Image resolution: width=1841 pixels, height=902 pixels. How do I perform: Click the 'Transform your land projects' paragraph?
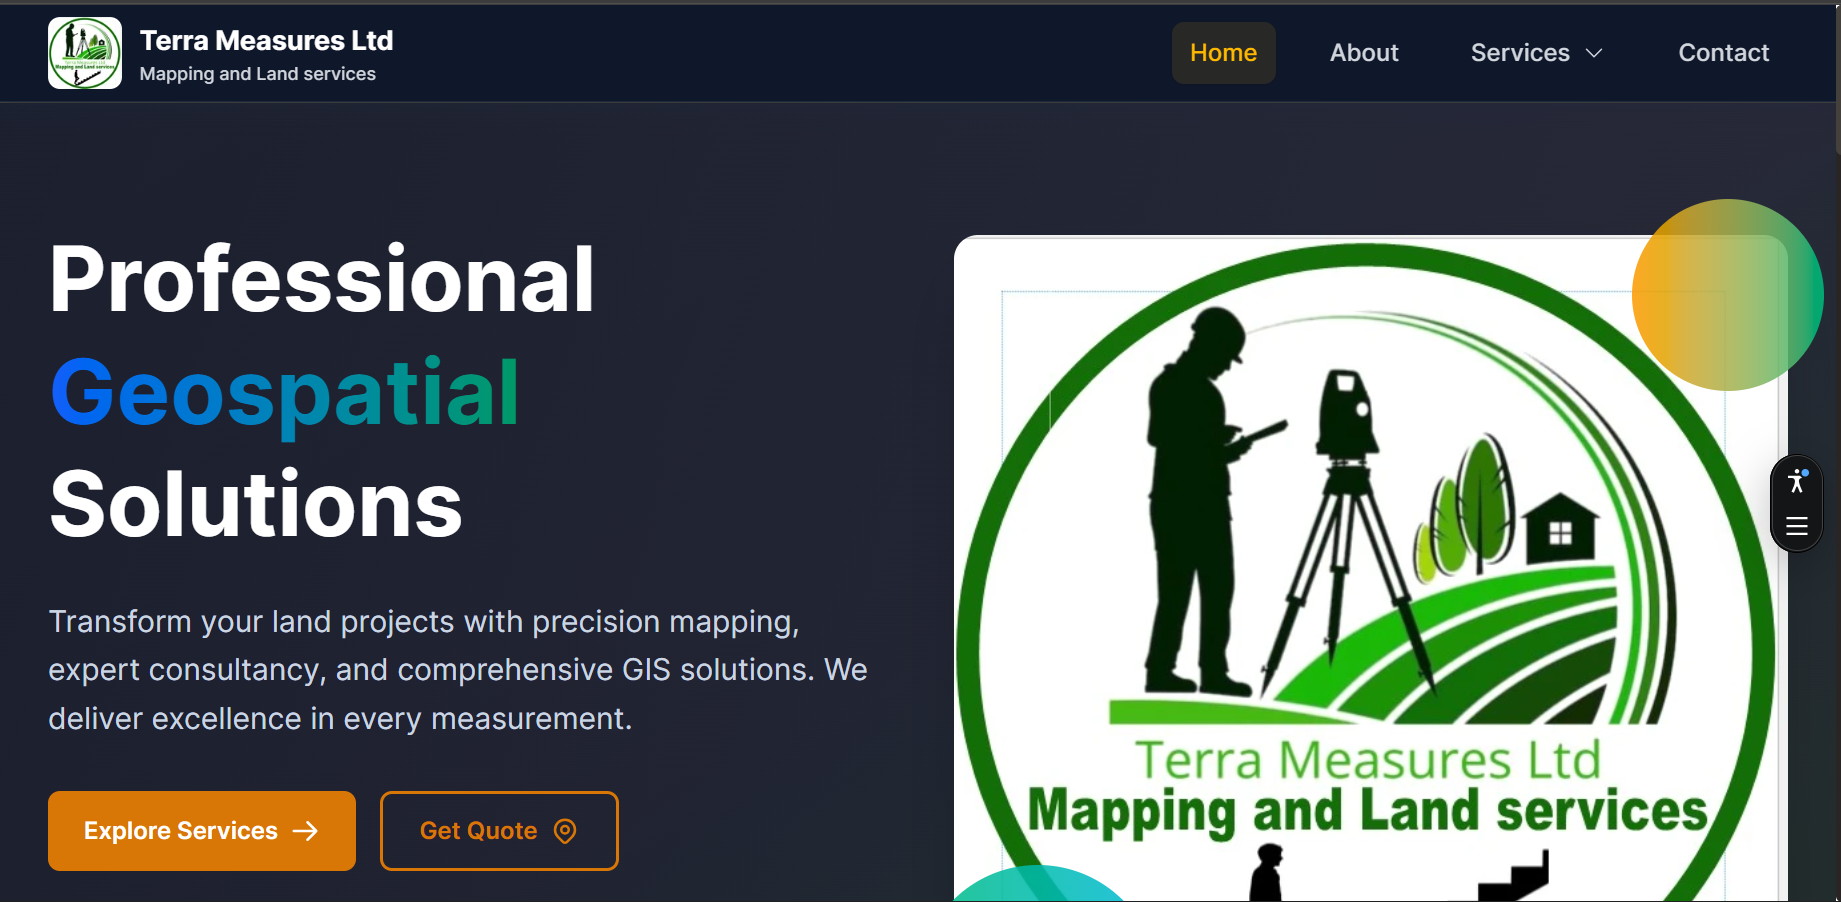(458, 670)
